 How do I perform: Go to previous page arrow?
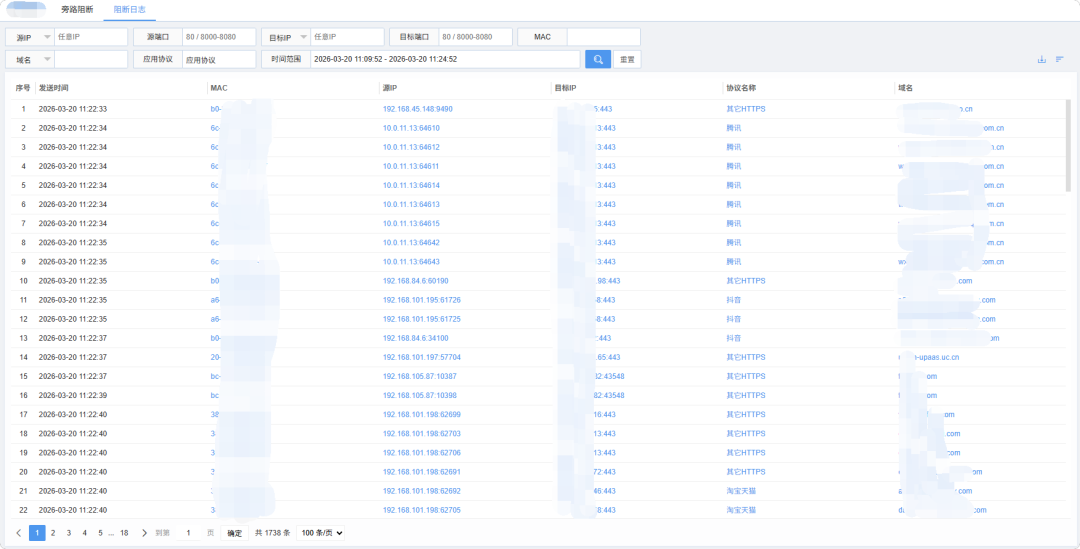[19, 532]
